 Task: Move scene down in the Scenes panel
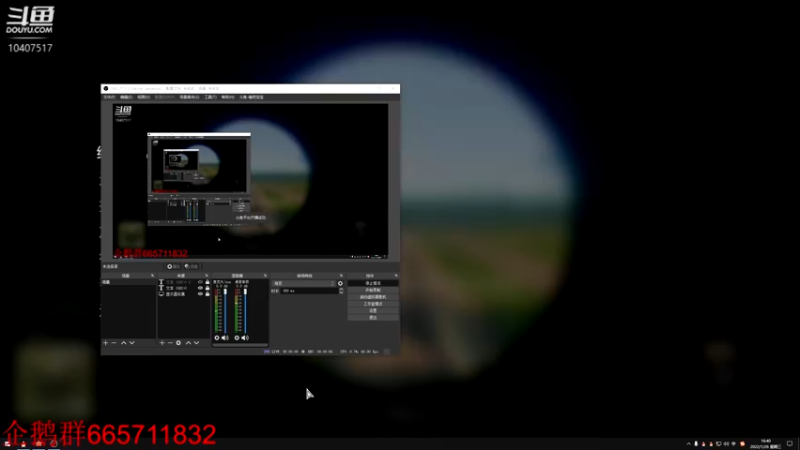tap(132, 343)
